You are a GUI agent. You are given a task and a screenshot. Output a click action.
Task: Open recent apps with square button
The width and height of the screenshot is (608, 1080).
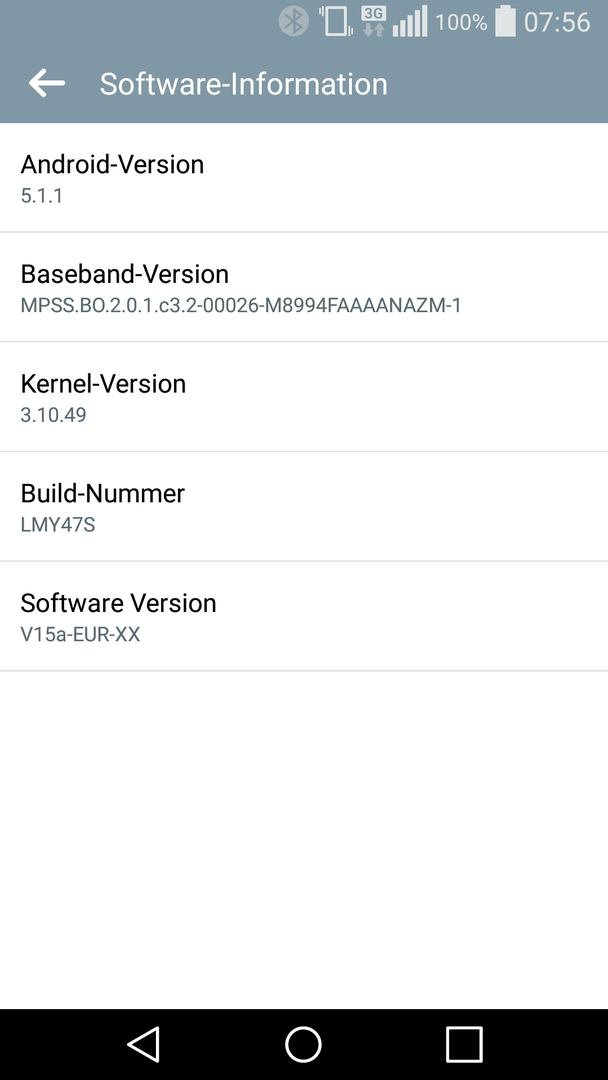pyautogui.click(x=464, y=1044)
